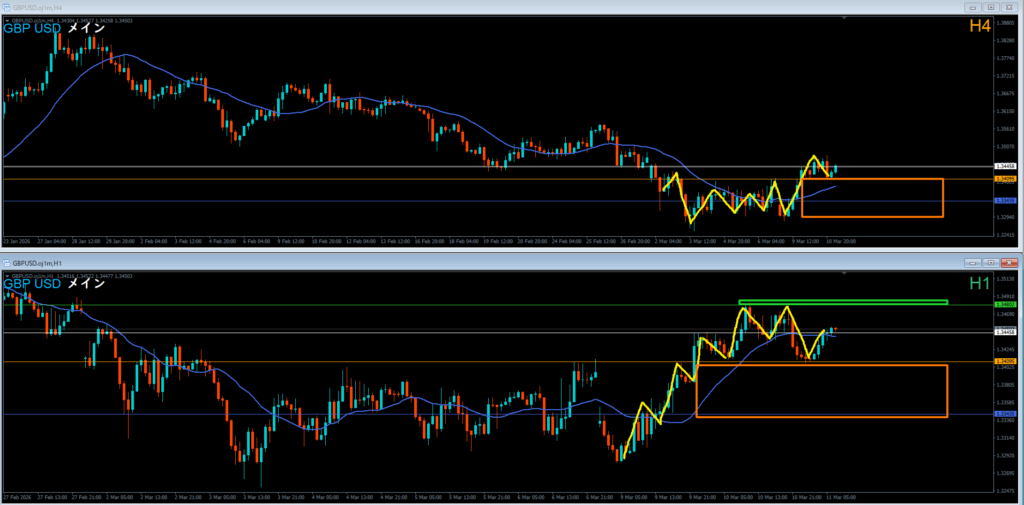Select the orange rectangle on the H4 chart

click(x=872, y=197)
